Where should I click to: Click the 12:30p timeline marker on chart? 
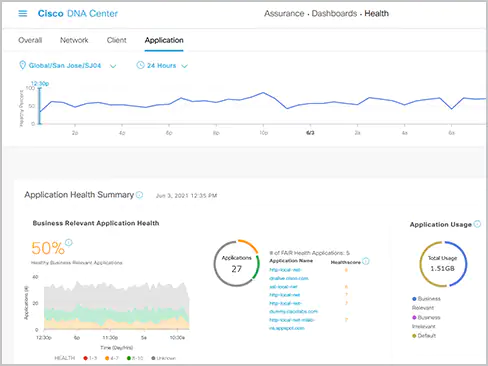click(x=40, y=83)
